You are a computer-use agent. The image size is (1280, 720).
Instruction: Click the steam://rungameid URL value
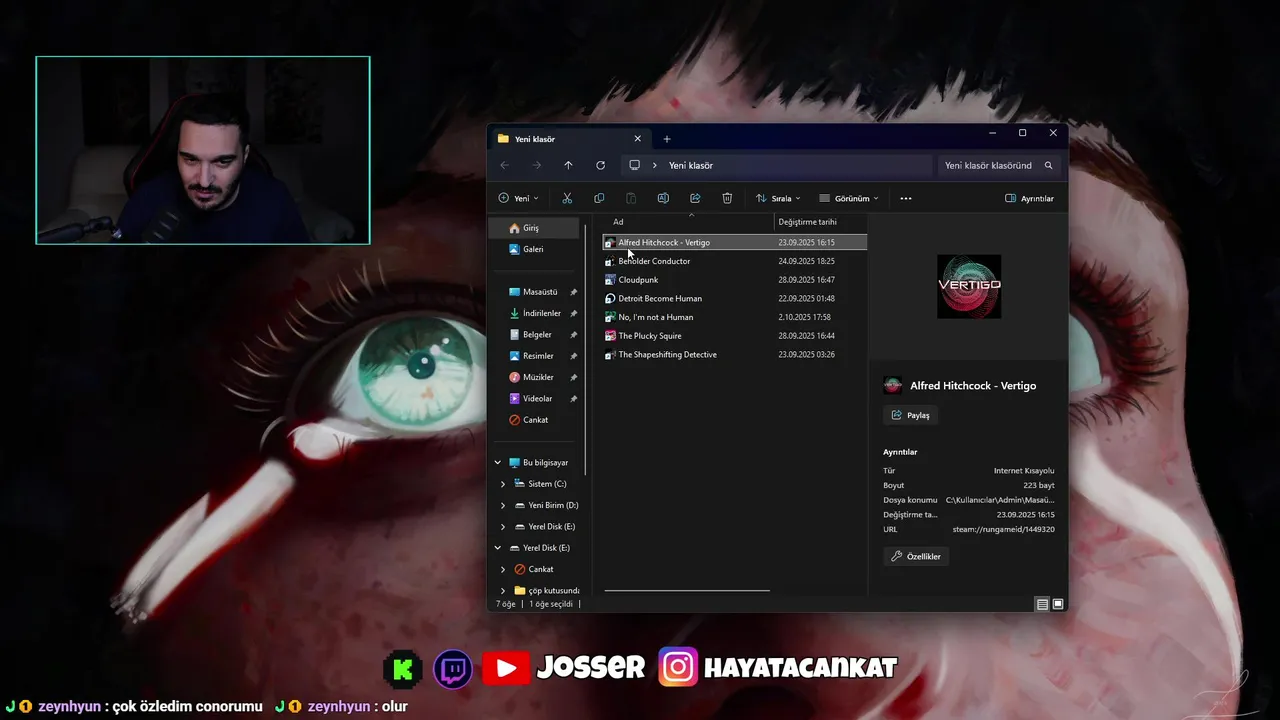[x=1003, y=529]
